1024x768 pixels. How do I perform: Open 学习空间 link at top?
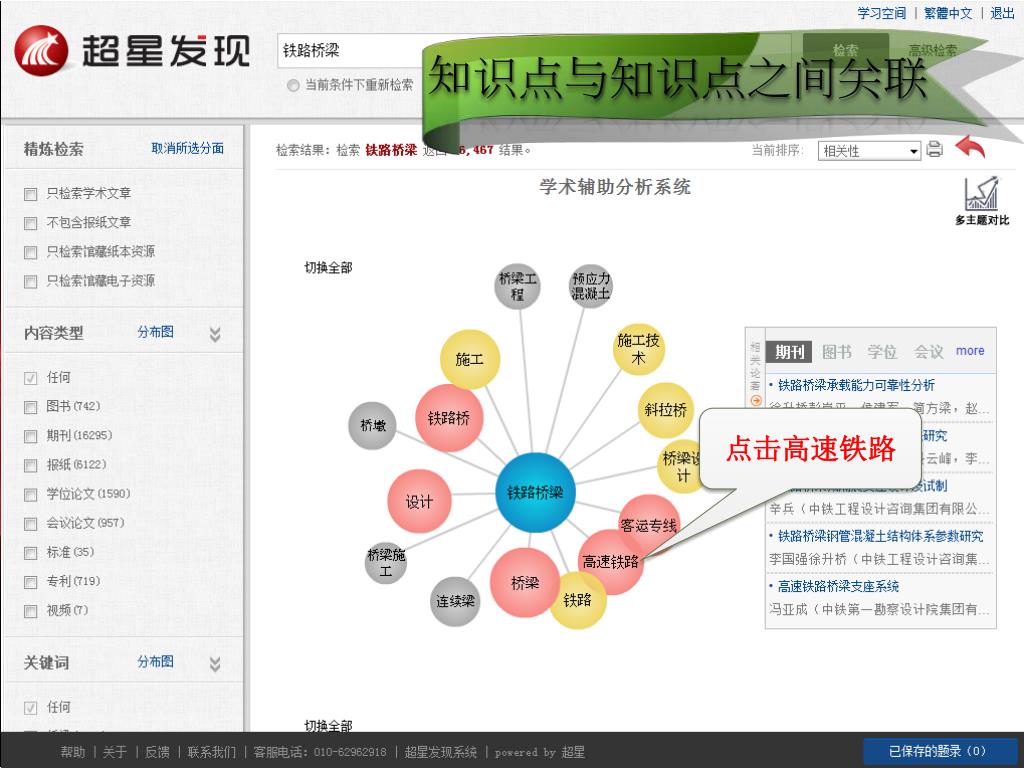click(x=882, y=13)
